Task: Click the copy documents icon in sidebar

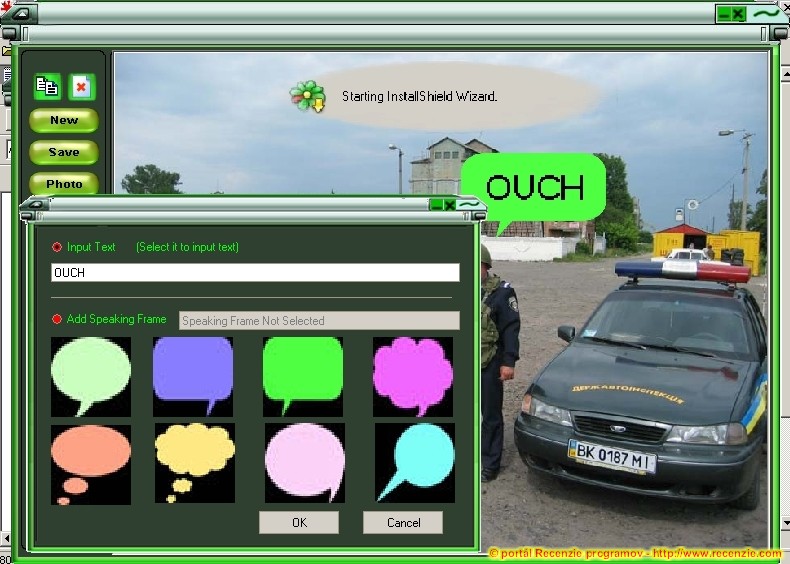Action: pos(47,87)
